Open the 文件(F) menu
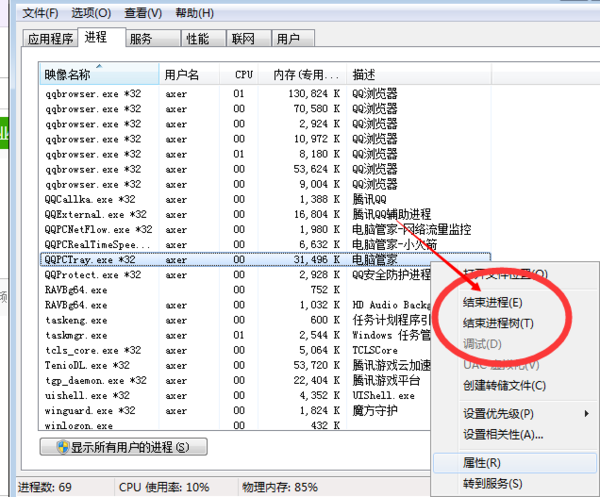Viewport: 600px width, 497px height. [40, 13]
